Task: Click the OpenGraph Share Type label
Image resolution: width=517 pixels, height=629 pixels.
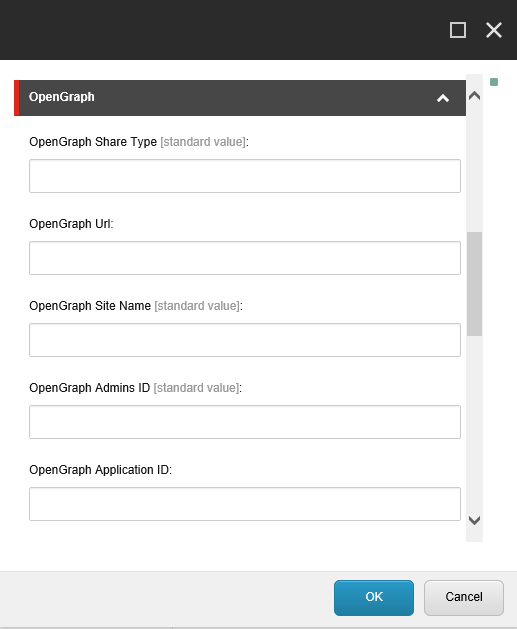Action: [93, 142]
